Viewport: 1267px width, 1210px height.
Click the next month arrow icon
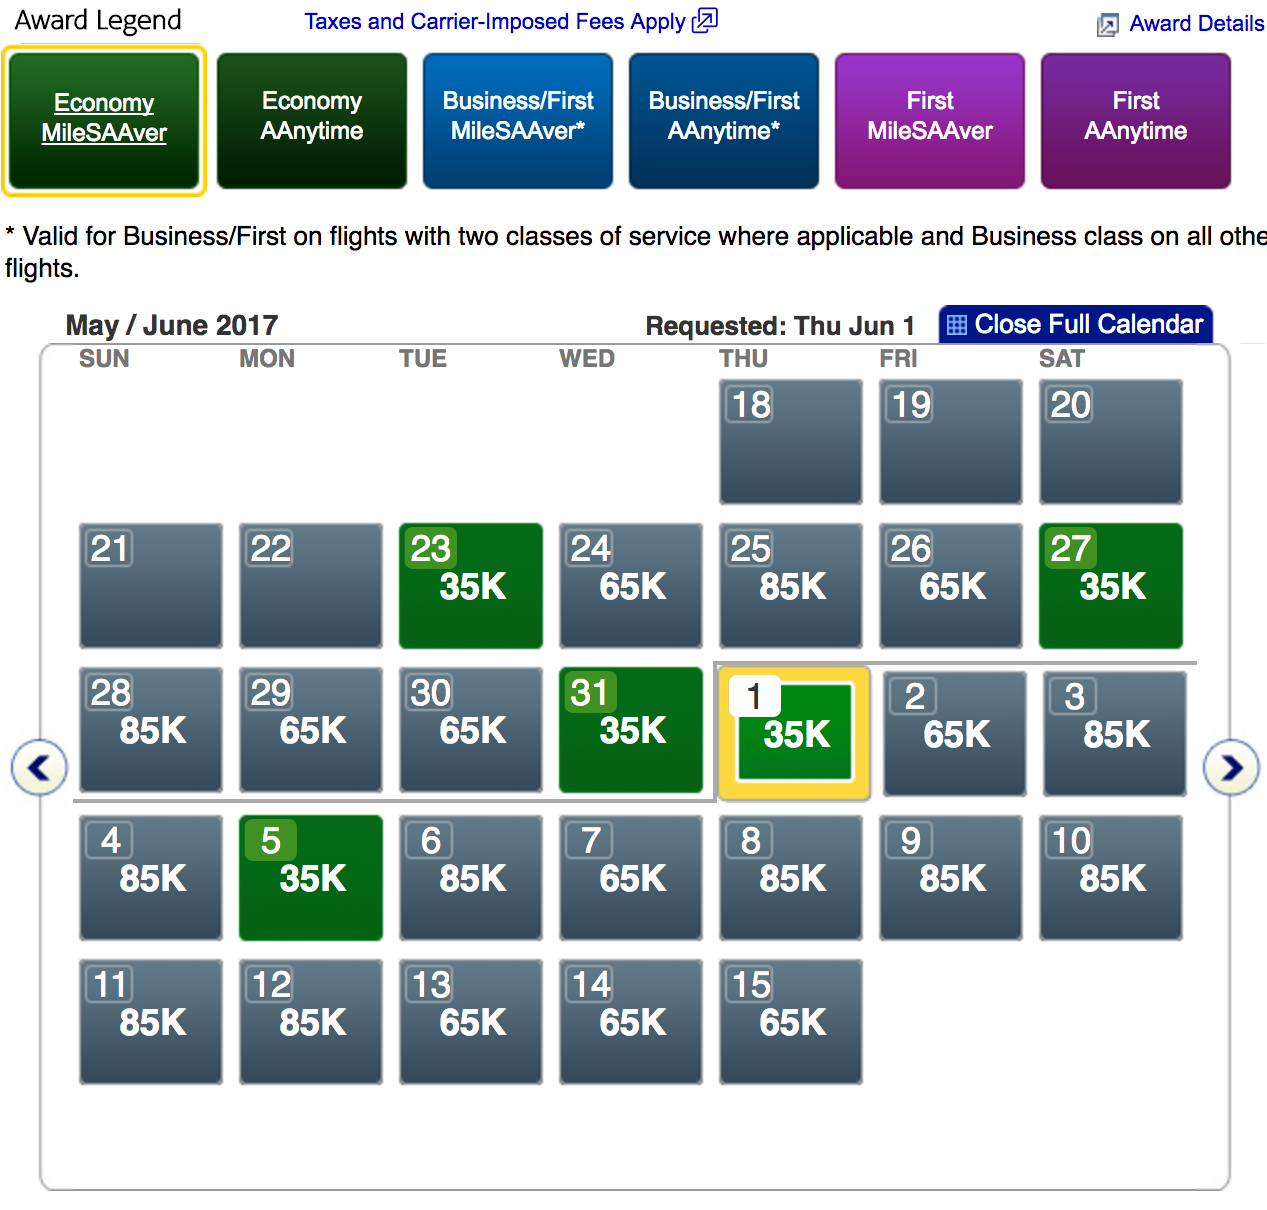tap(1231, 768)
